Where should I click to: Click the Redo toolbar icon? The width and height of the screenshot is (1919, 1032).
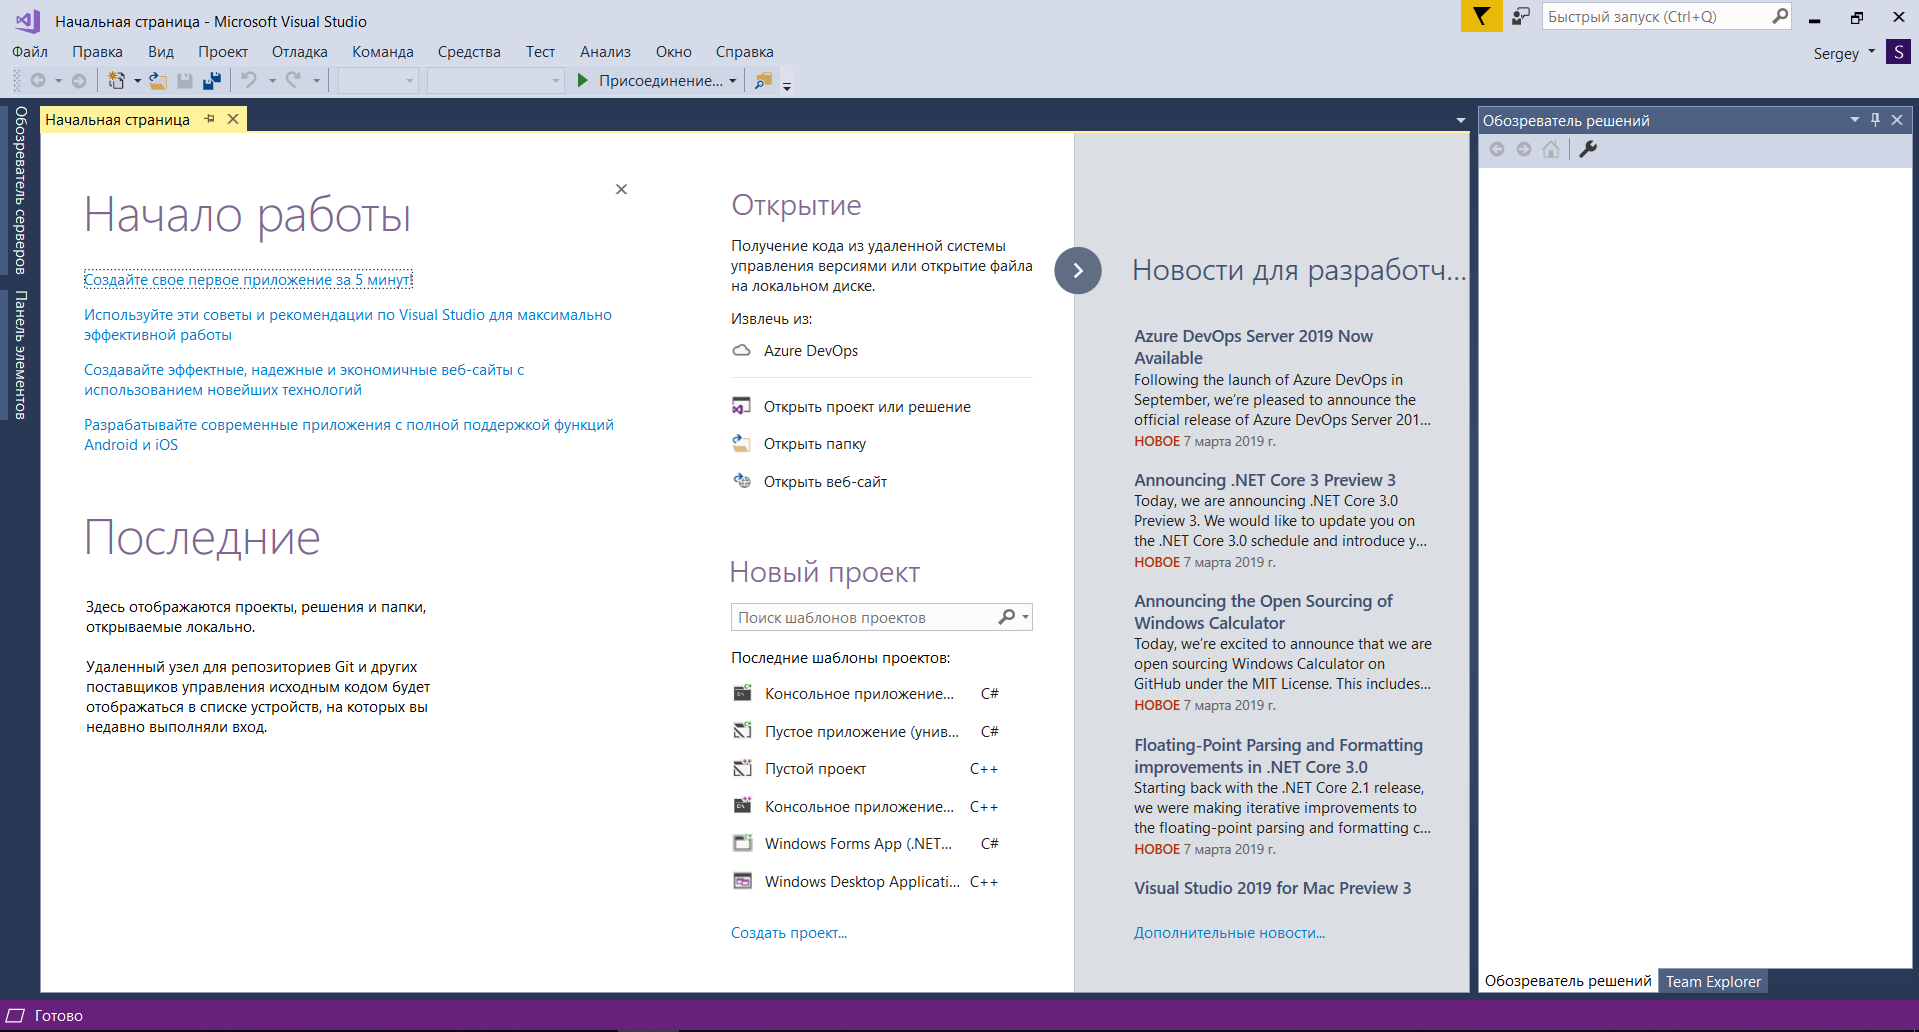(x=293, y=80)
